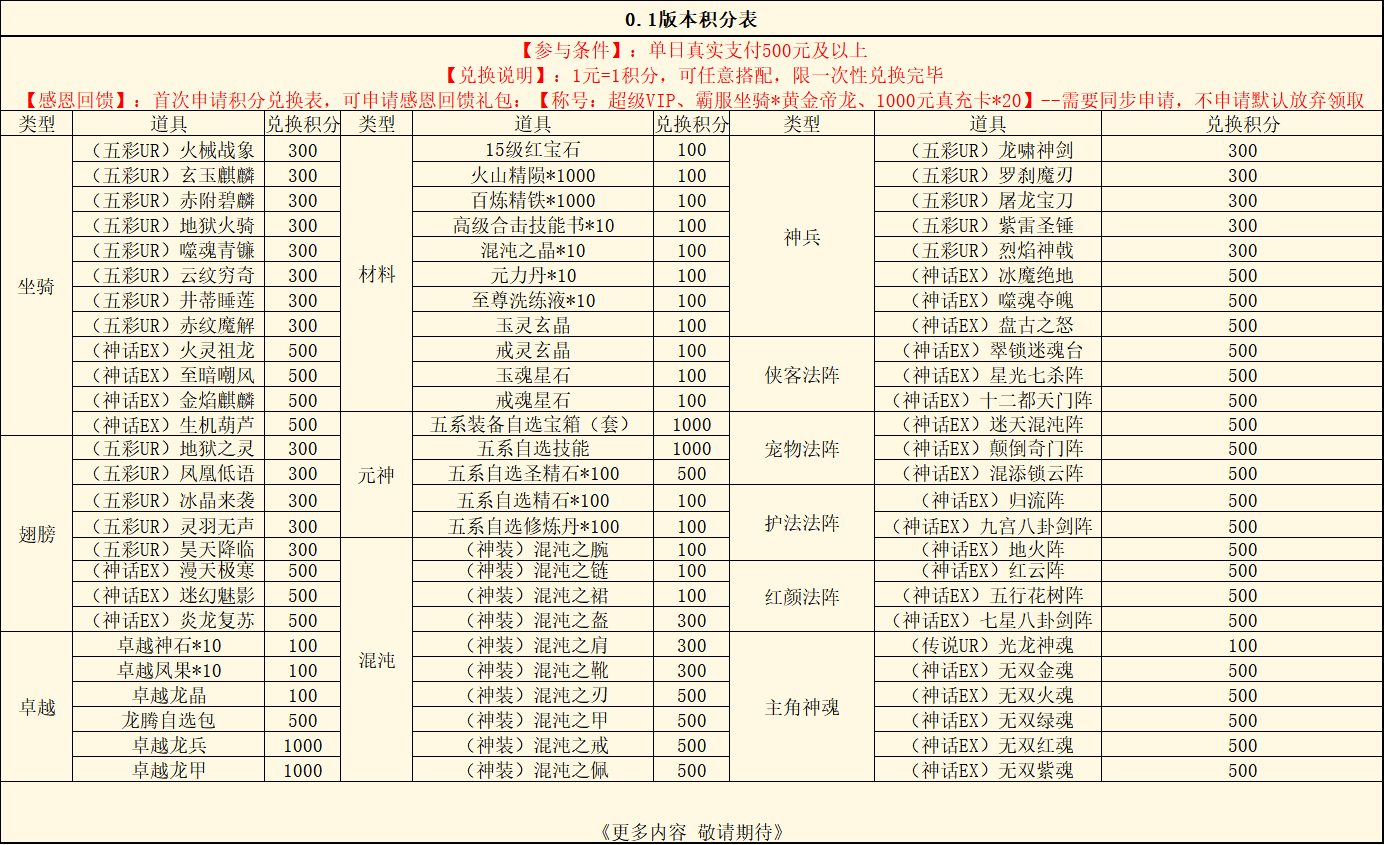Image resolution: width=1384 pixels, height=845 pixels.
Task: Click item '五系装备自选宝箱(套)'
Action: (533, 424)
